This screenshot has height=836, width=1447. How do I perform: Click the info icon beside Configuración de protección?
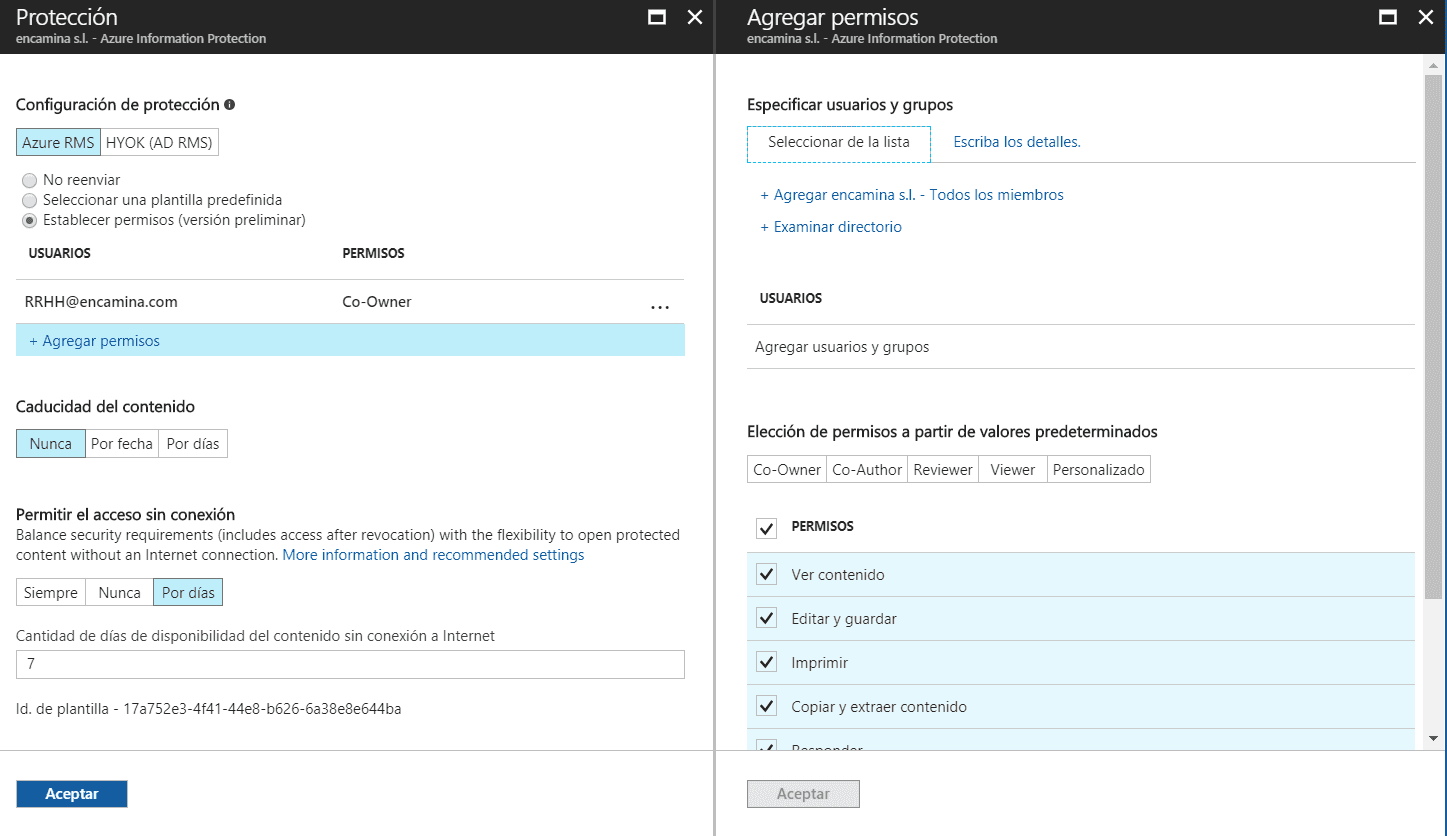[x=230, y=104]
